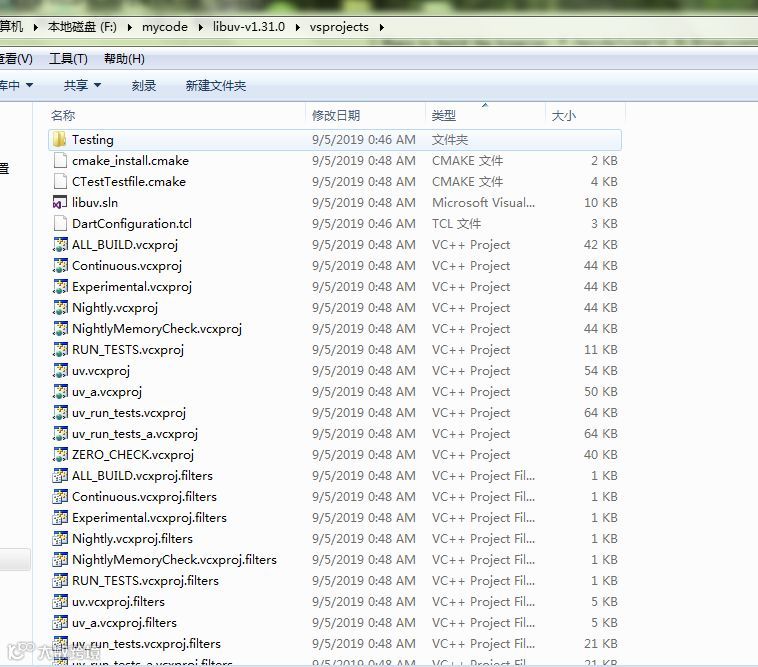Click the Continuous.vcxproj.filters file icon
This screenshot has height=667, width=758.
[x=60, y=497]
